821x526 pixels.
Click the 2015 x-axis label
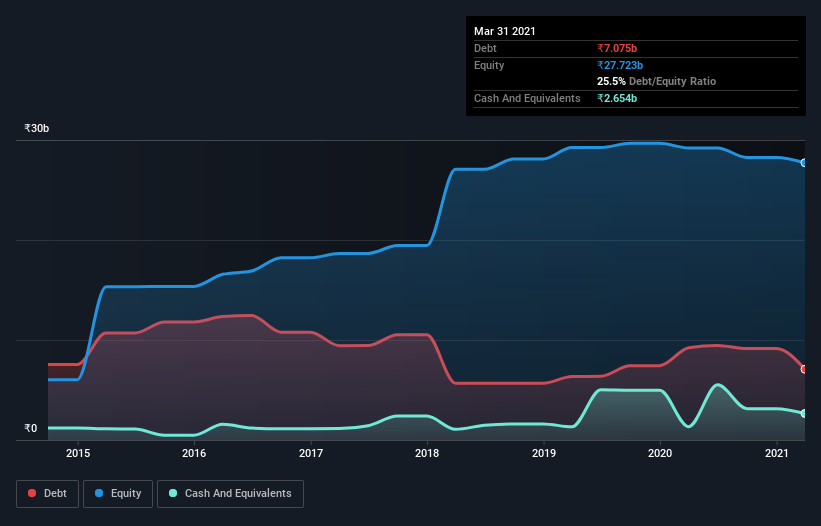pyautogui.click(x=78, y=453)
